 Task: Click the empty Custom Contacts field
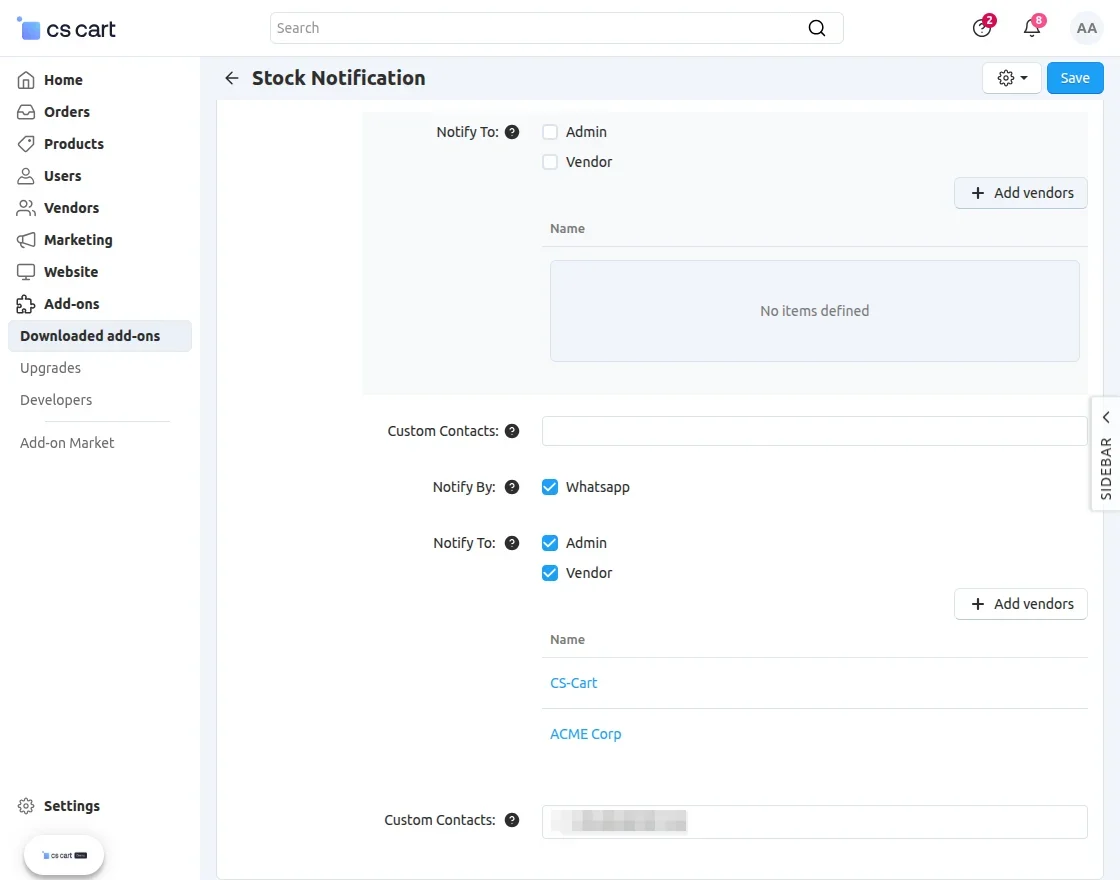click(814, 431)
